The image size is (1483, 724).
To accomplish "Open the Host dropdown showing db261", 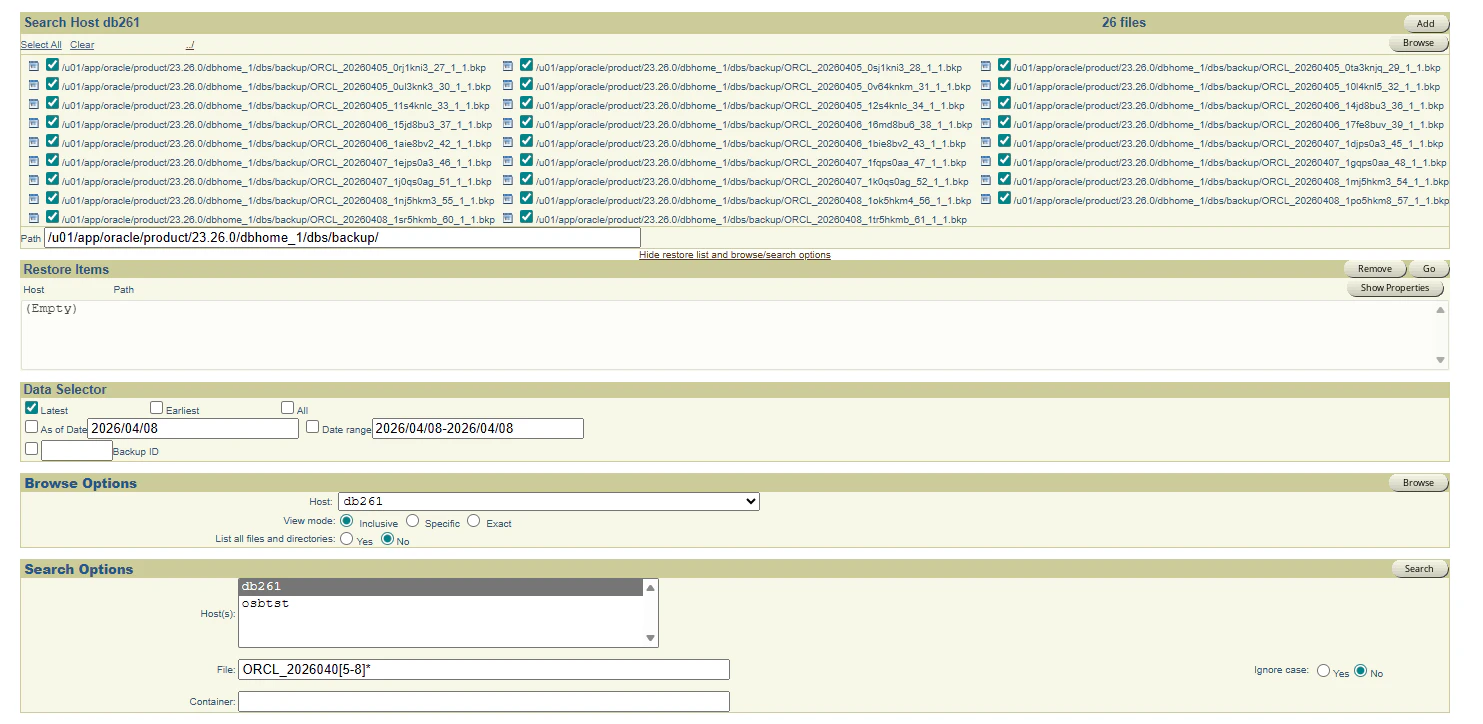I will [x=549, y=501].
